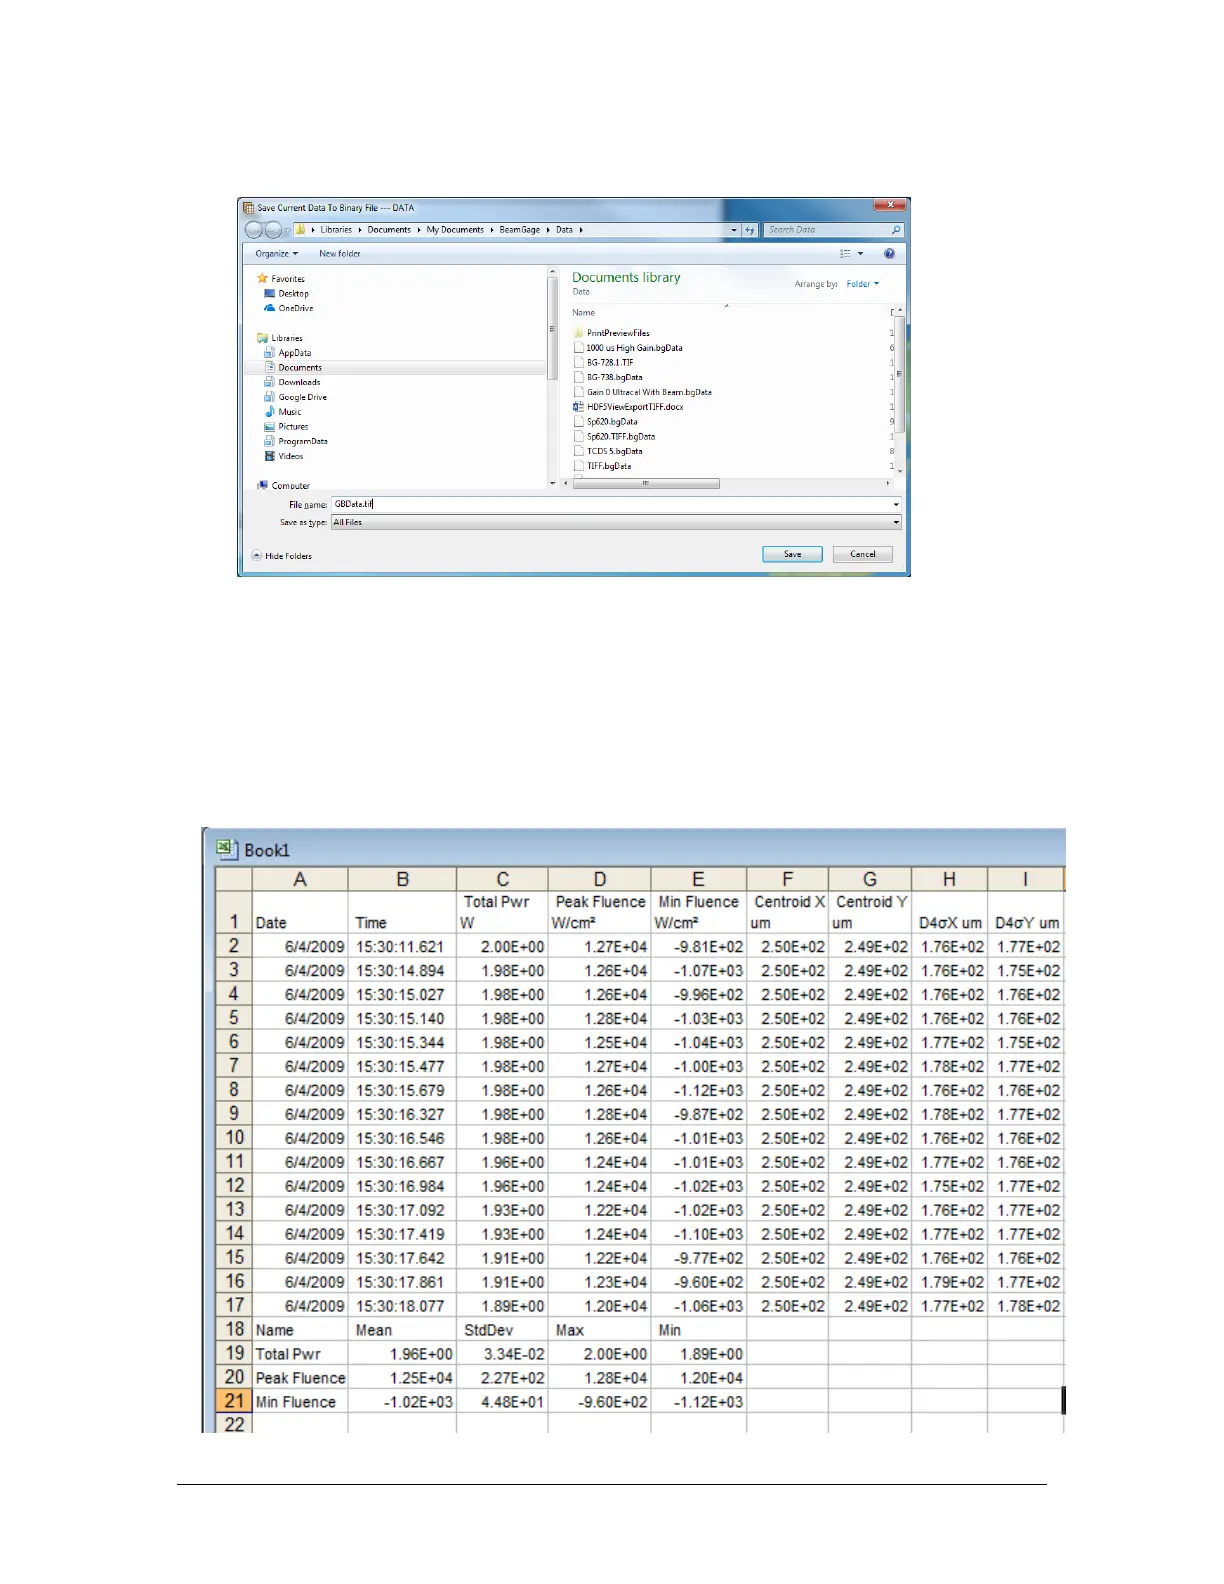Select Favorites in the navigation pane
This screenshot has width=1224, height=1584.
click(287, 279)
